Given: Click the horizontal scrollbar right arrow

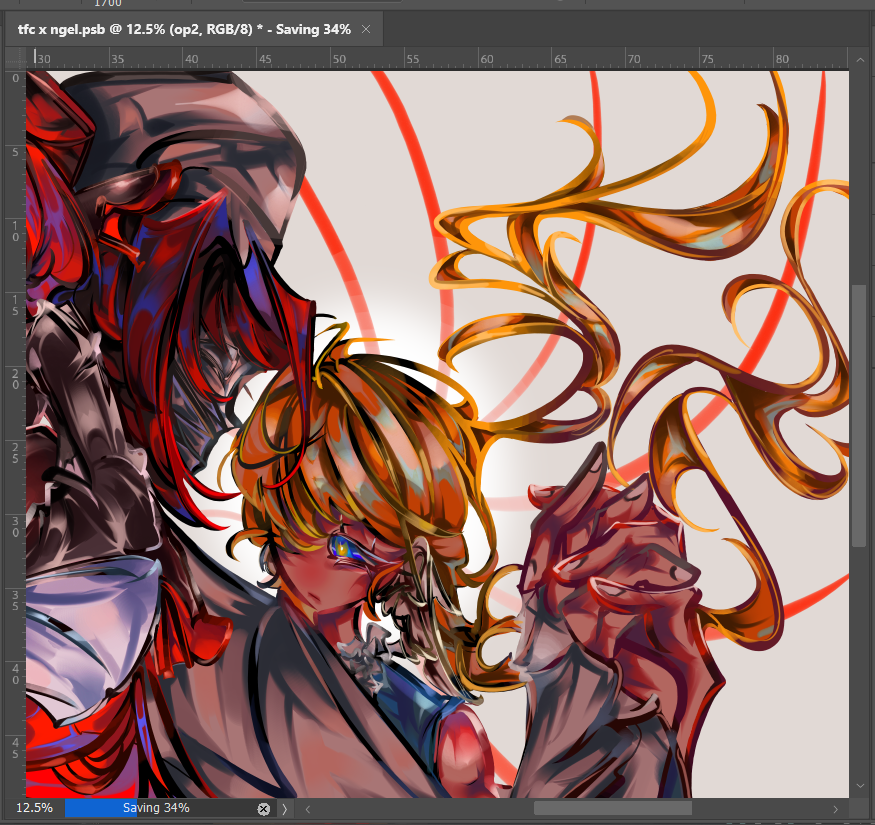Looking at the screenshot, I should click(x=835, y=809).
